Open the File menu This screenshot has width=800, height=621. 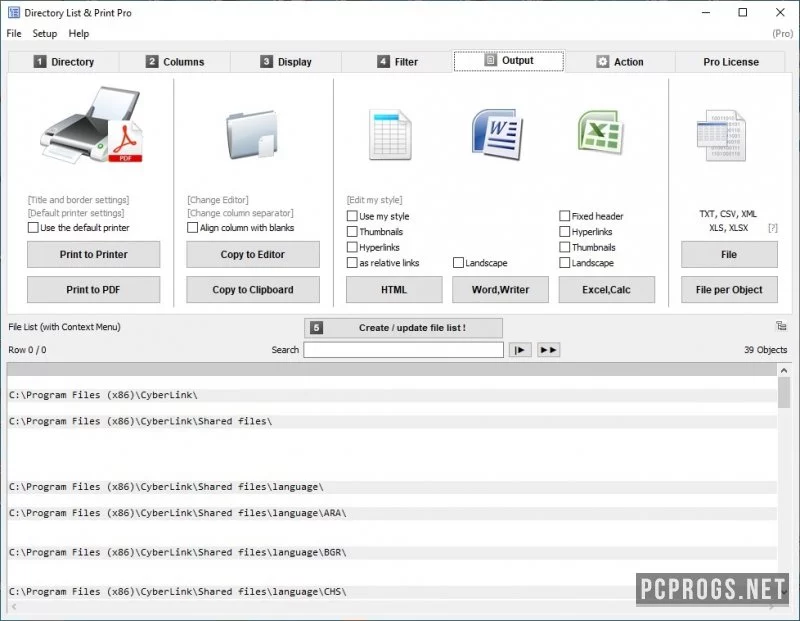pyautogui.click(x=14, y=34)
